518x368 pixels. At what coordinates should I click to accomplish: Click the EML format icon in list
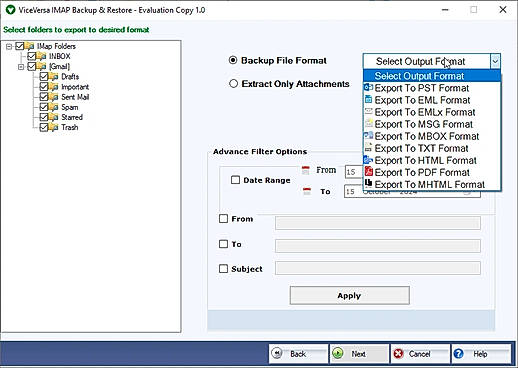coord(368,99)
